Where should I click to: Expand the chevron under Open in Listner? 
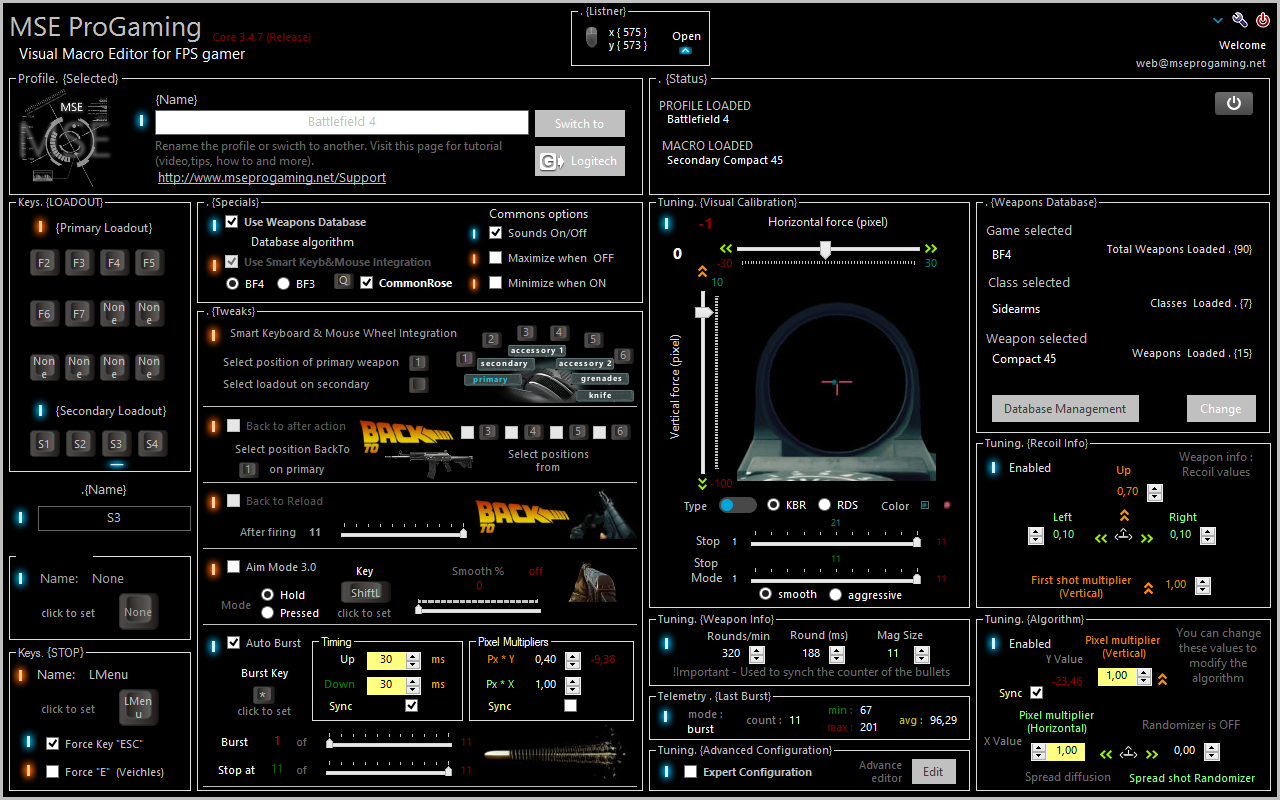tap(685, 49)
